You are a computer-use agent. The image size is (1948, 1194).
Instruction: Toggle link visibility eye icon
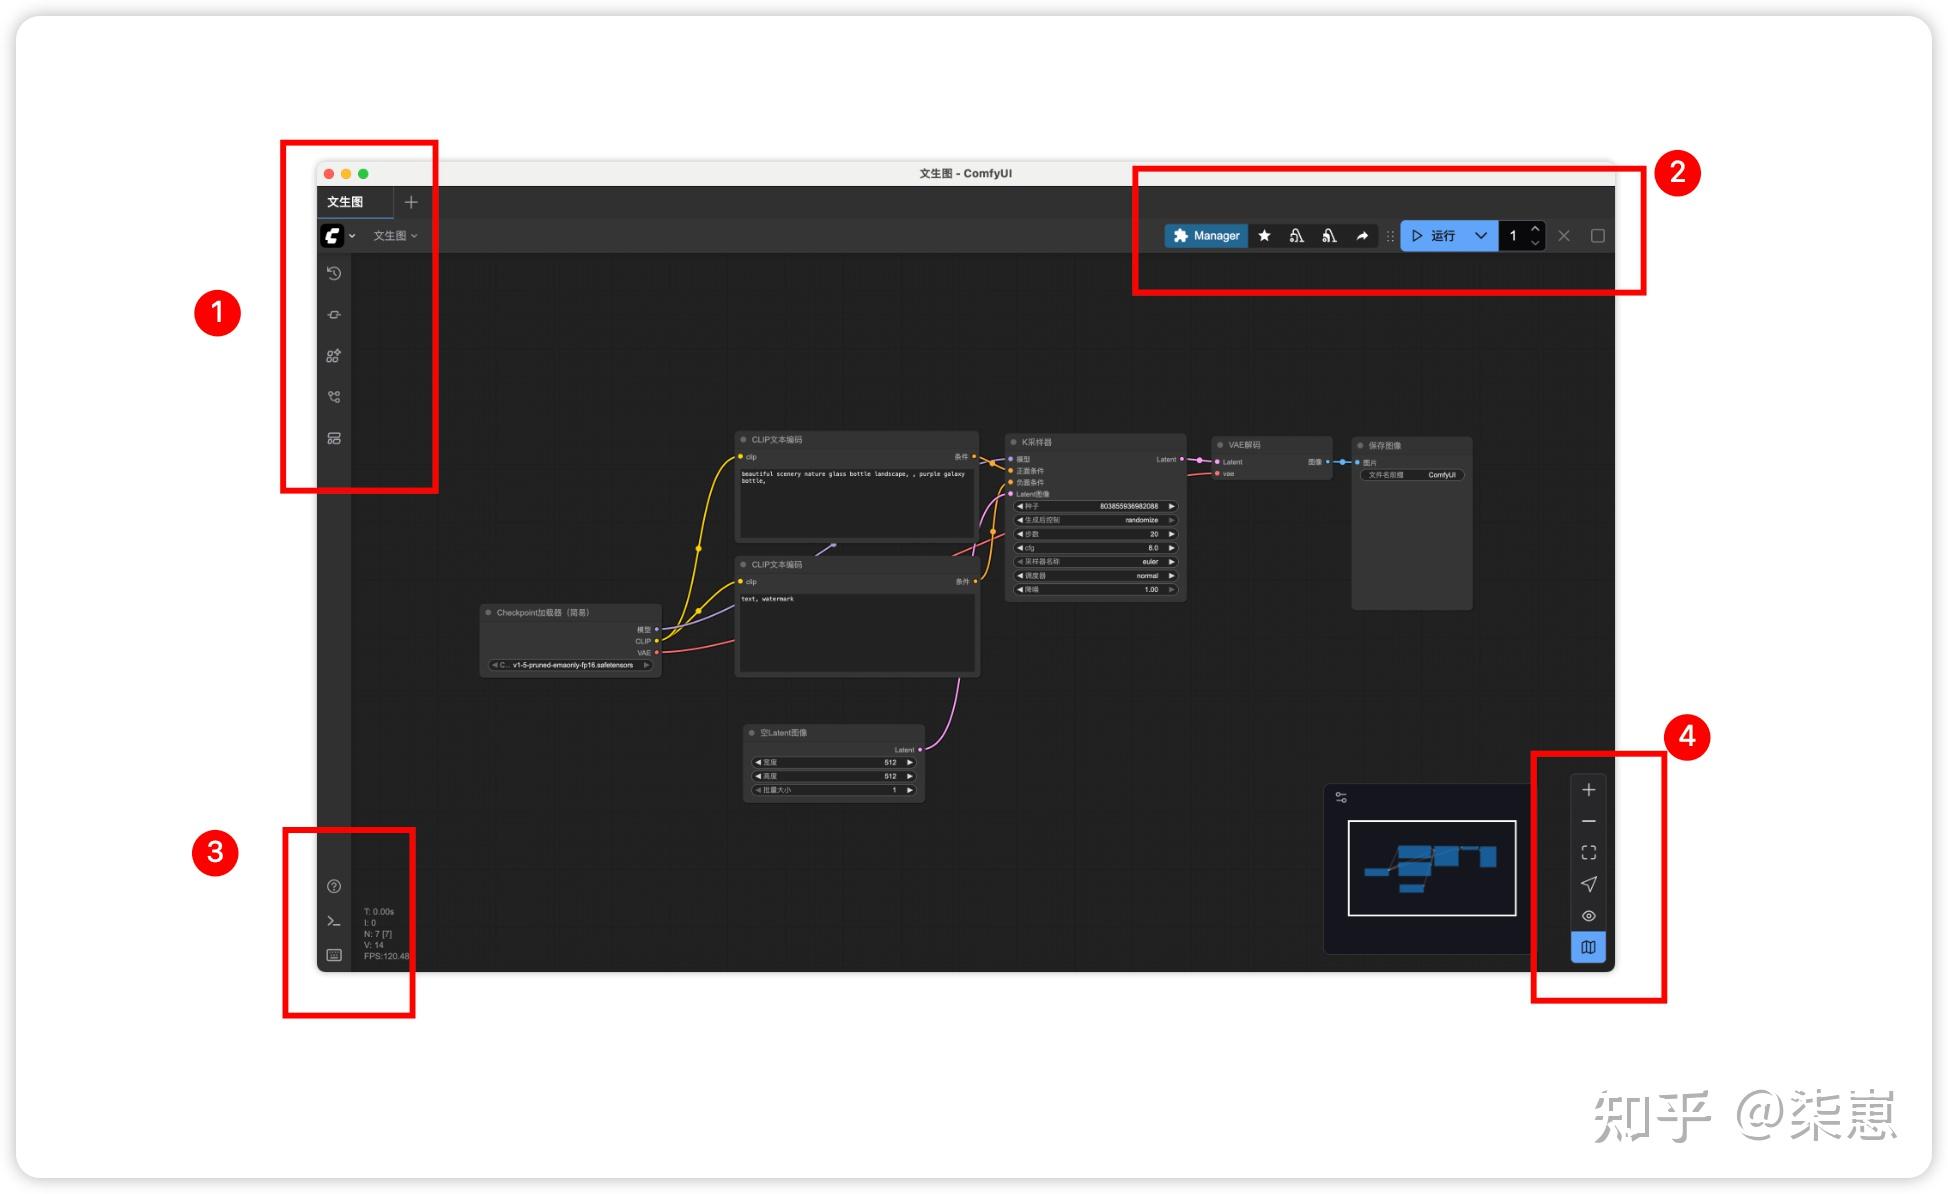(1588, 916)
